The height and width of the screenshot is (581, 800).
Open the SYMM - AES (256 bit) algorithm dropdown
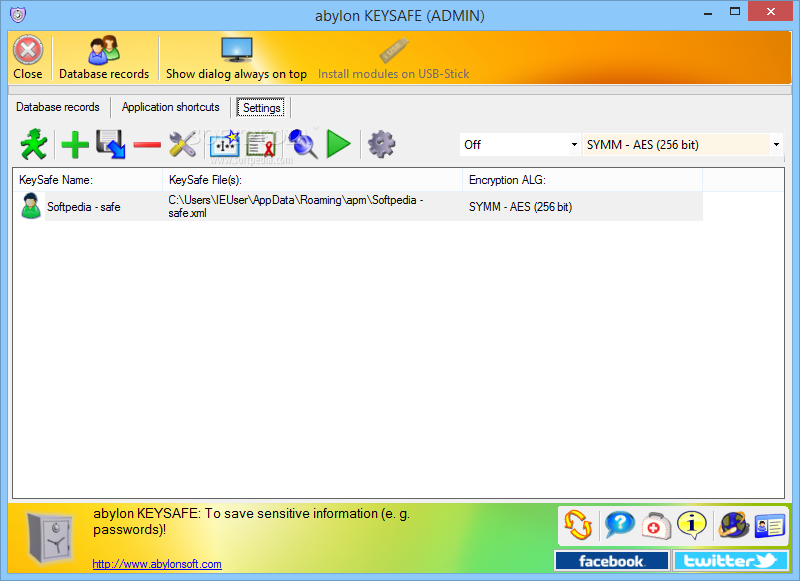[x=682, y=145]
